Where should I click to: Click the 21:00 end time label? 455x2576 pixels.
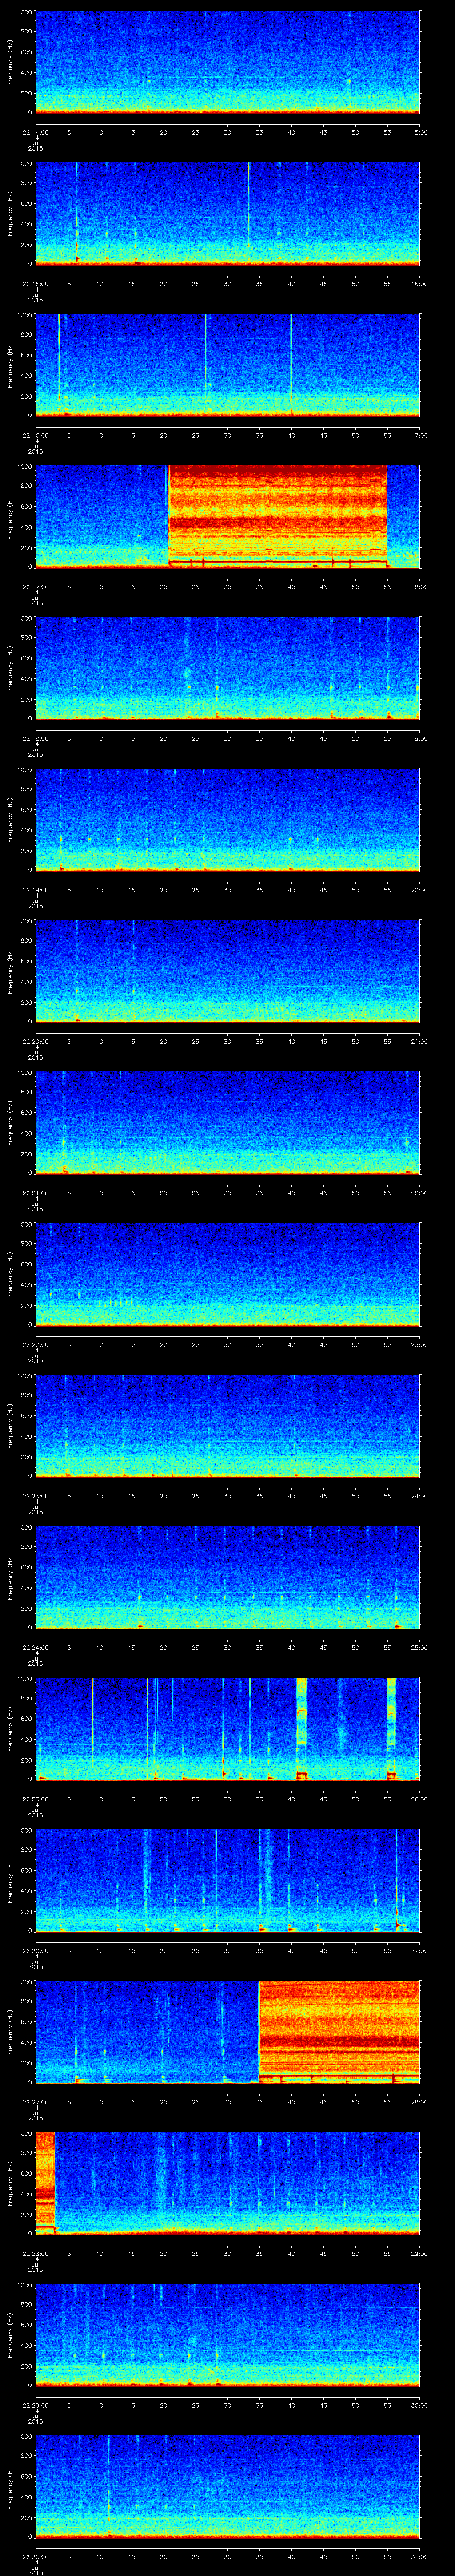click(x=420, y=1041)
